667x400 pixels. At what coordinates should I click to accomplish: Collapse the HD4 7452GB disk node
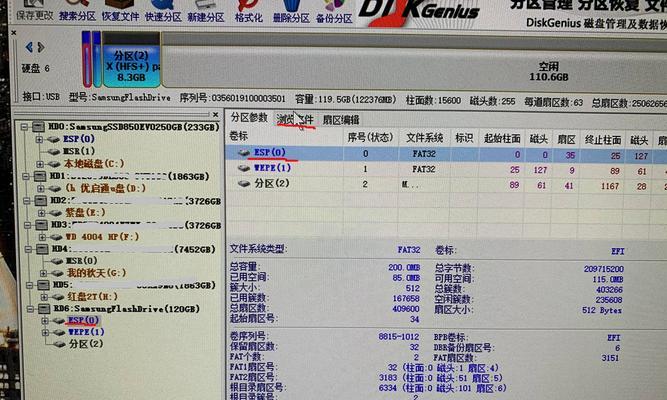pos(28,249)
